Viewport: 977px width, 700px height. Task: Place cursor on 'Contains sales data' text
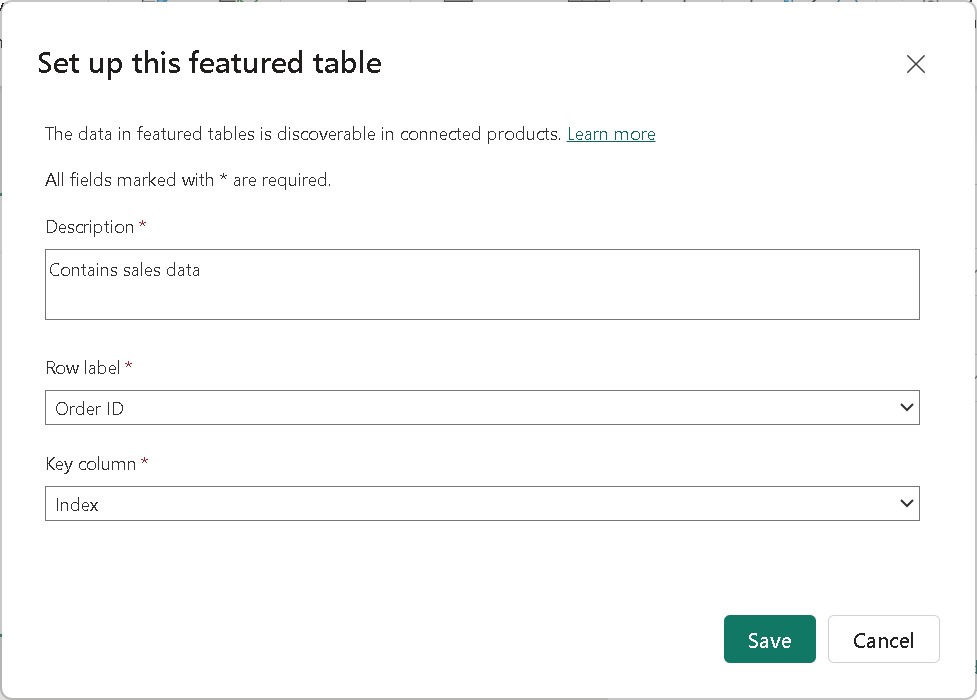(125, 270)
